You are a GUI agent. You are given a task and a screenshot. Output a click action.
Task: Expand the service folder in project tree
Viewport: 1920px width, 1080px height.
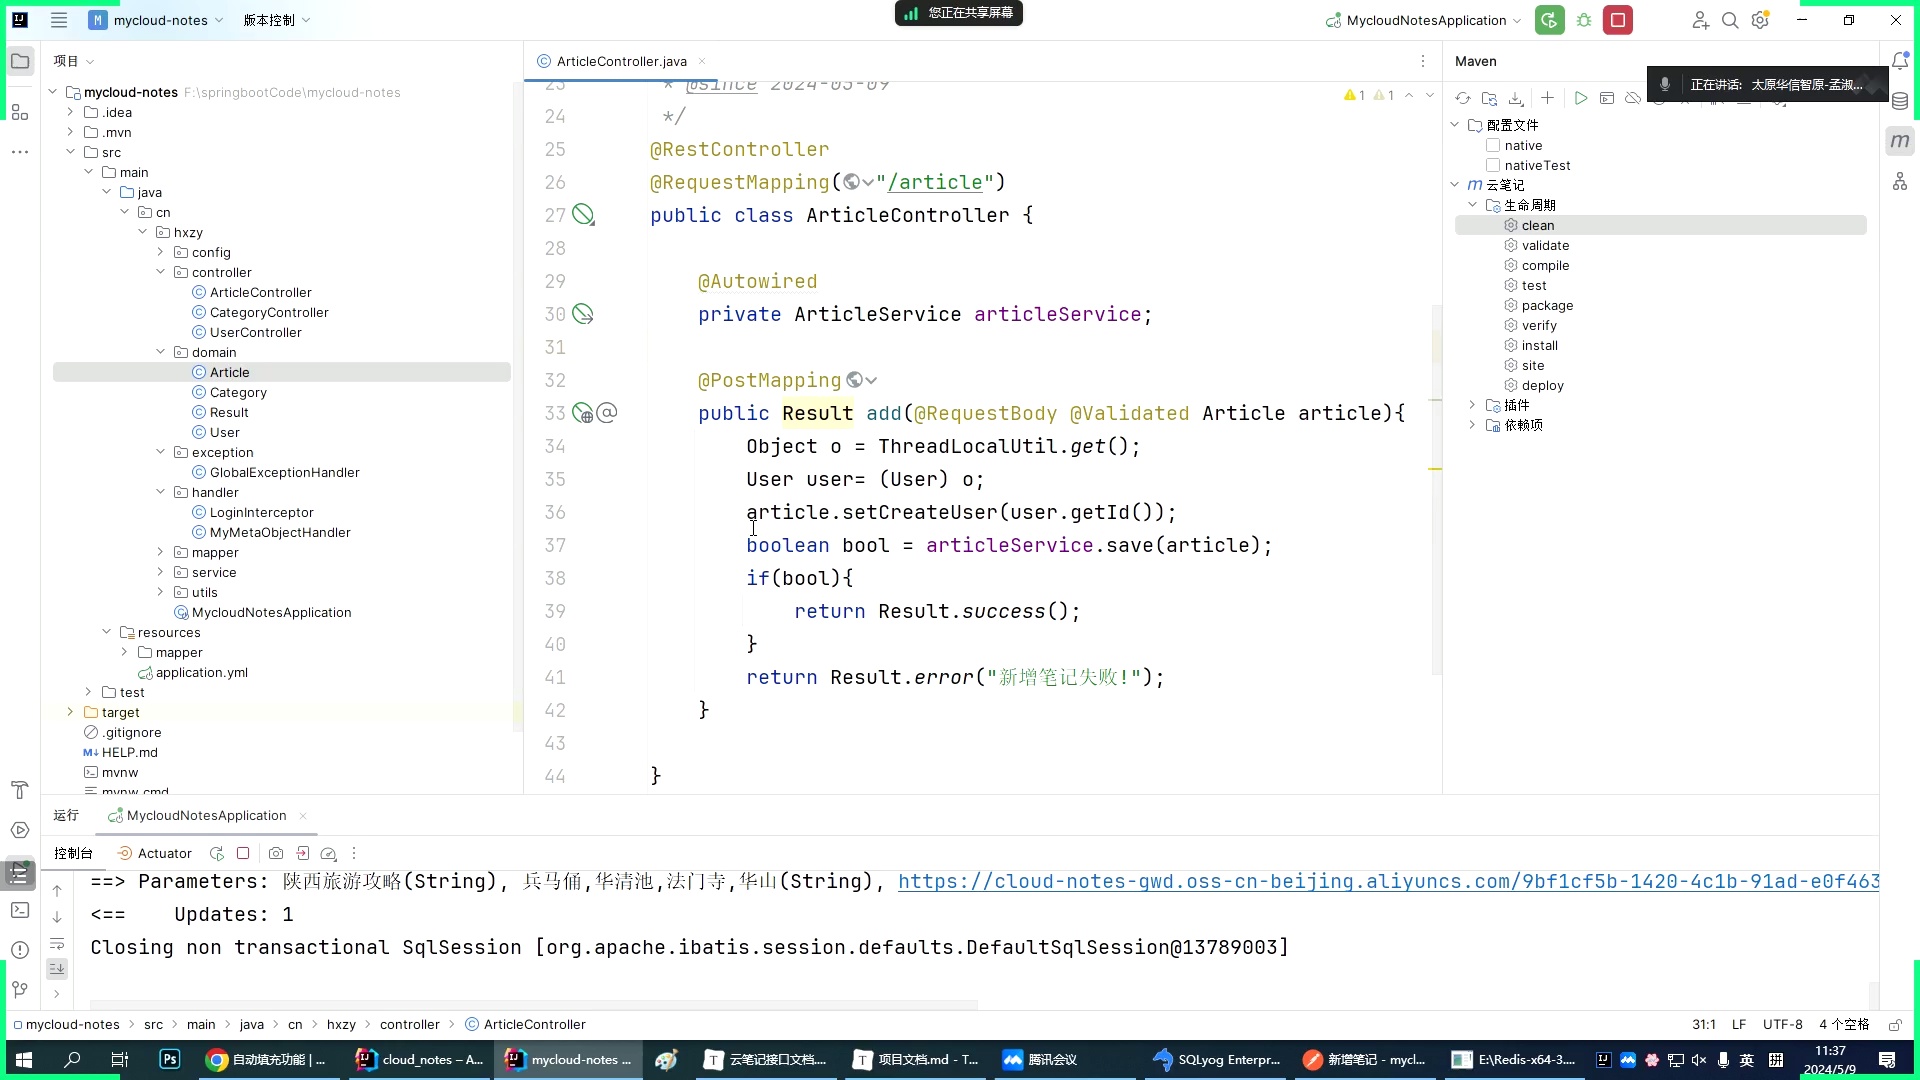click(x=160, y=572)
